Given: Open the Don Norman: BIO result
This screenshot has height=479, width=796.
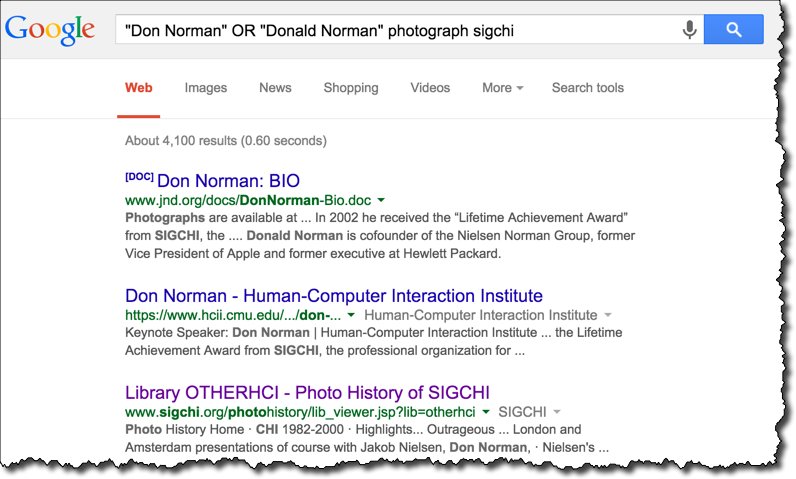Looking at the screenshot, I should point(228,181).
